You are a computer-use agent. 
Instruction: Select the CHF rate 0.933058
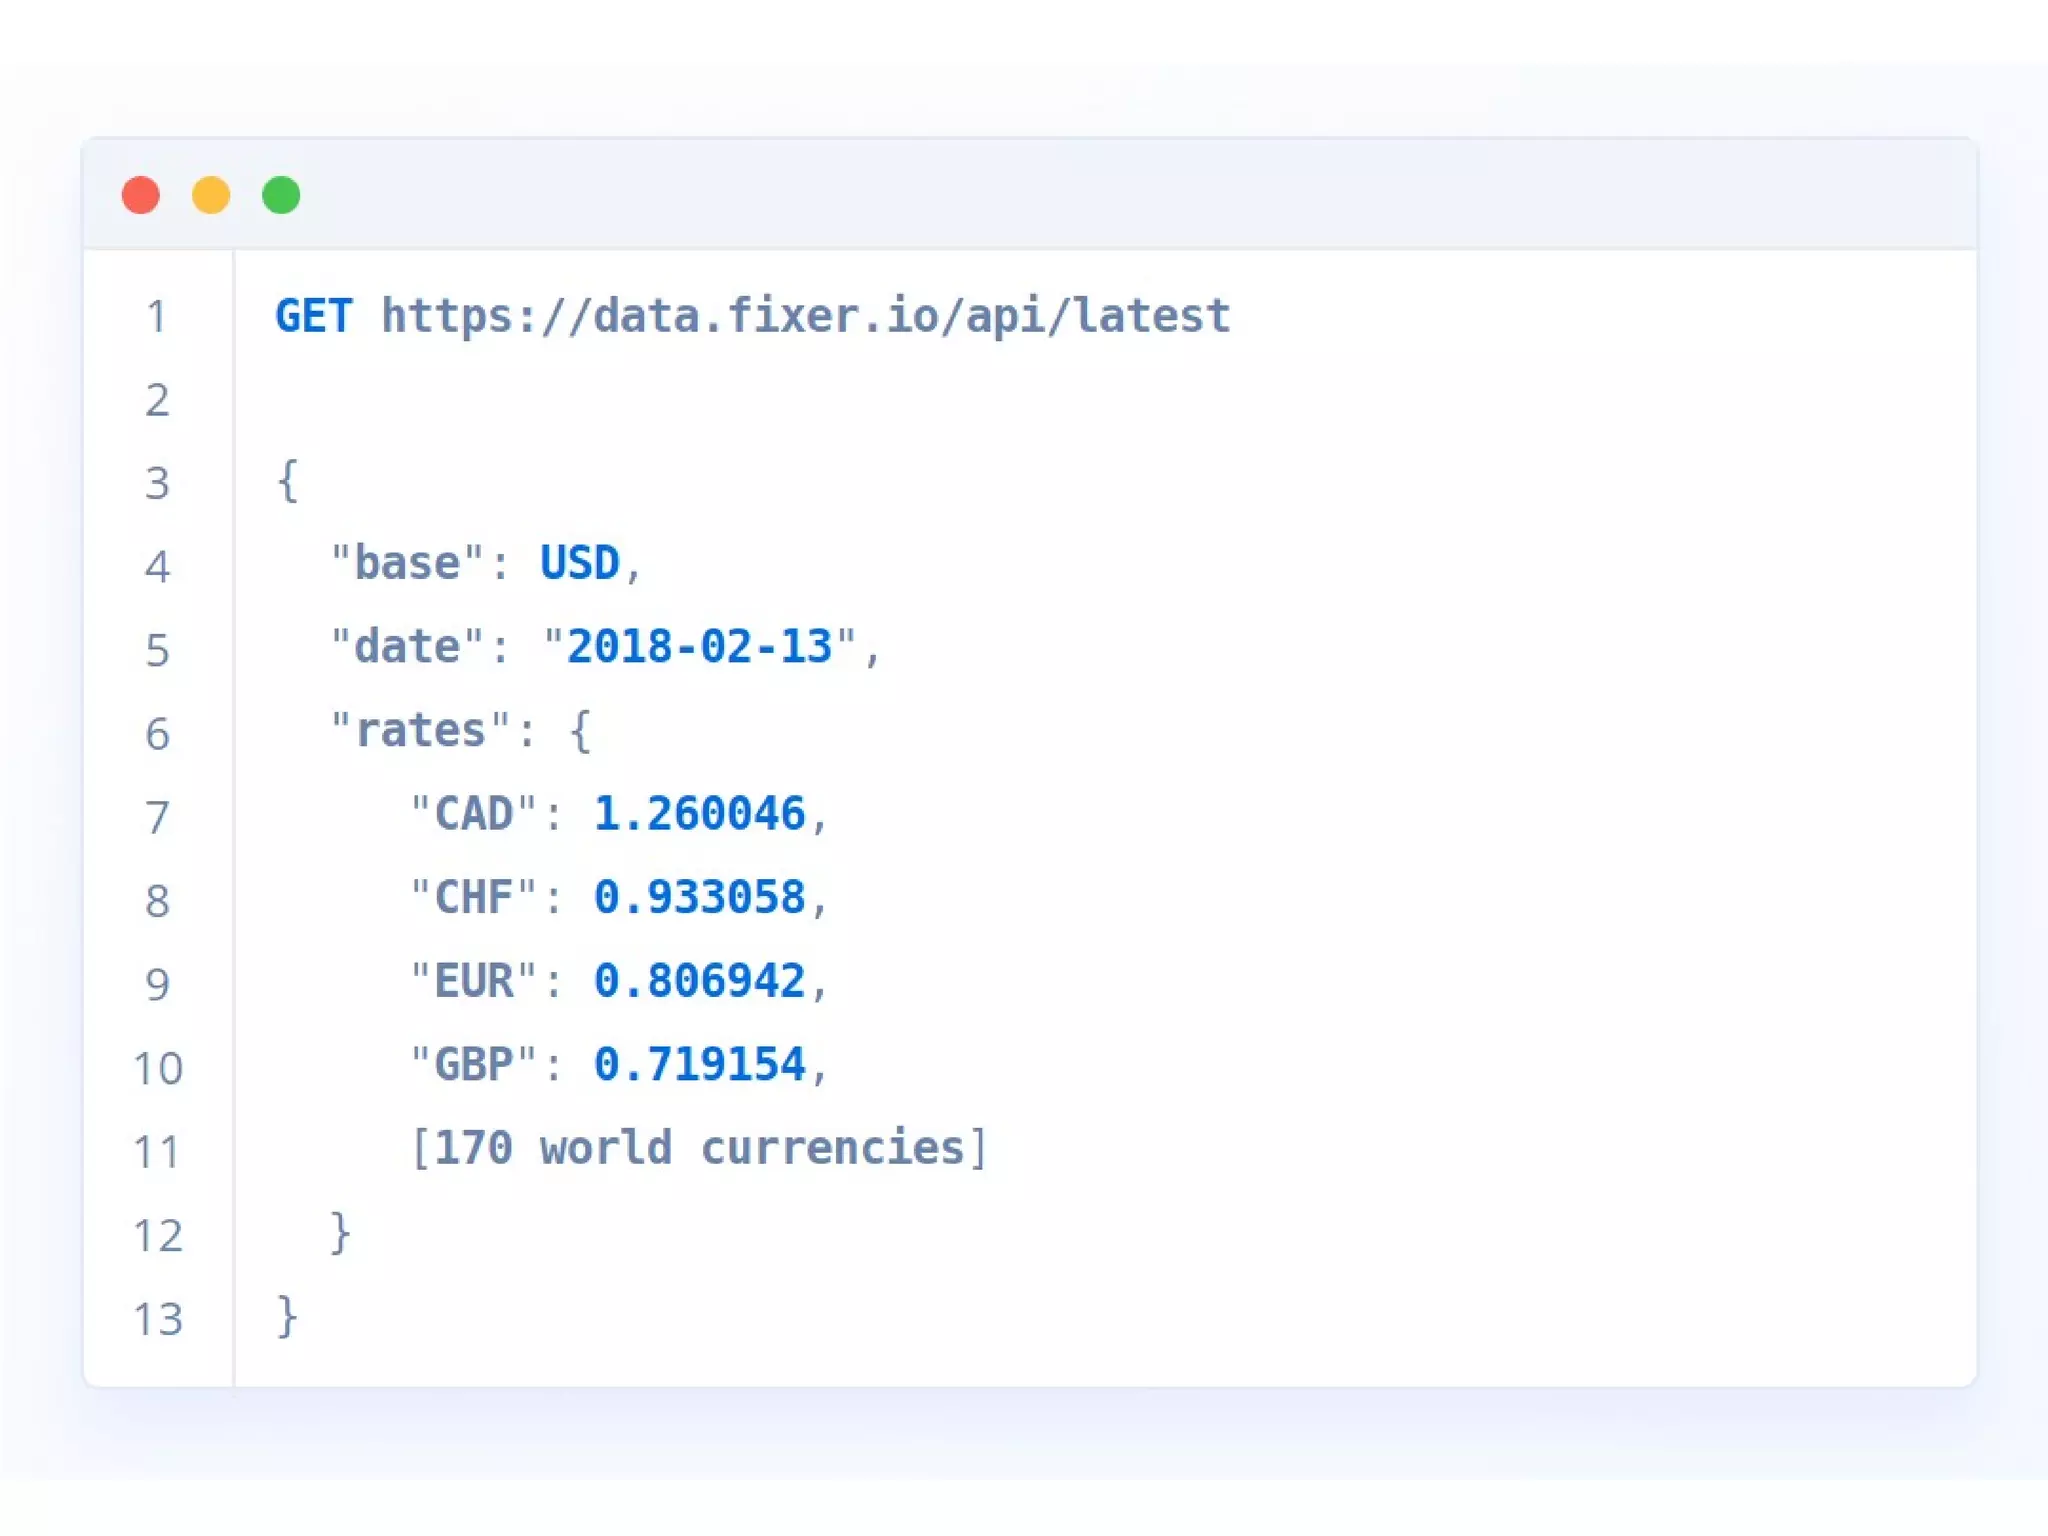click(699, 897)
